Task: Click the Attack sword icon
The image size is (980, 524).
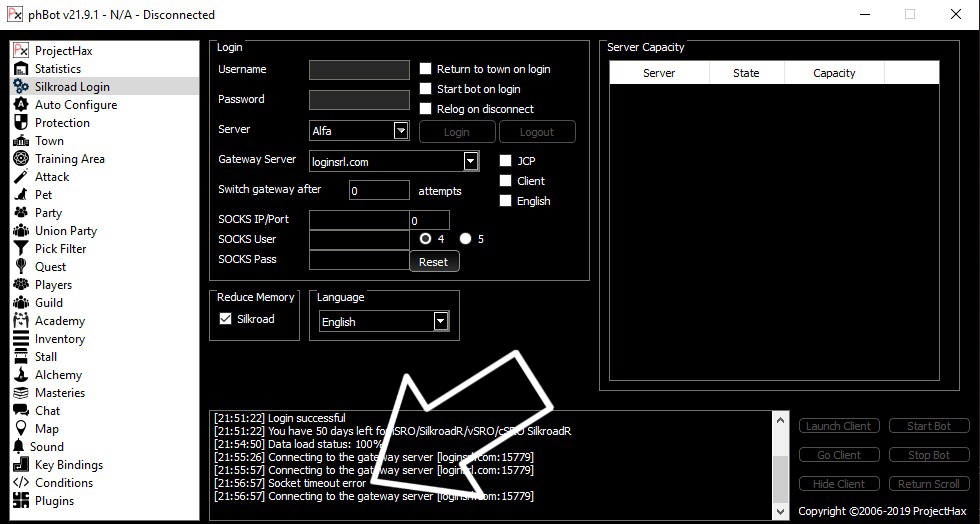Action: (21, 177)
